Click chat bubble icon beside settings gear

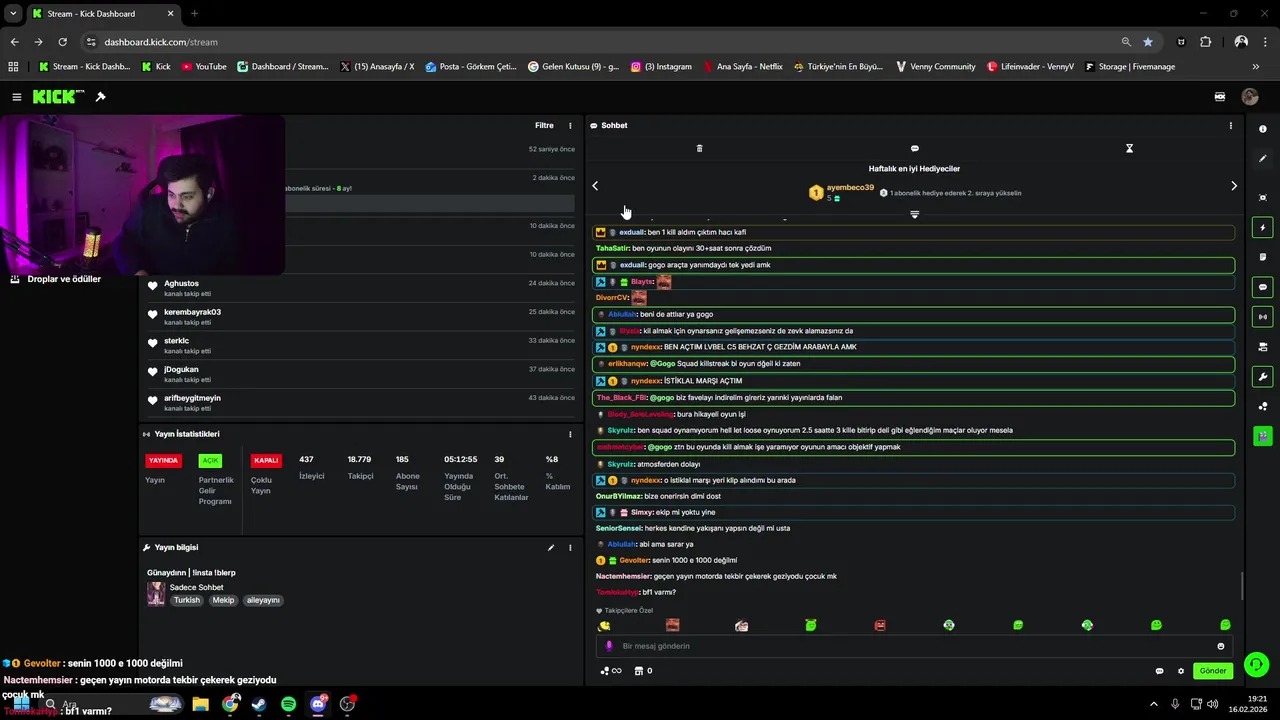(1159, 671)
